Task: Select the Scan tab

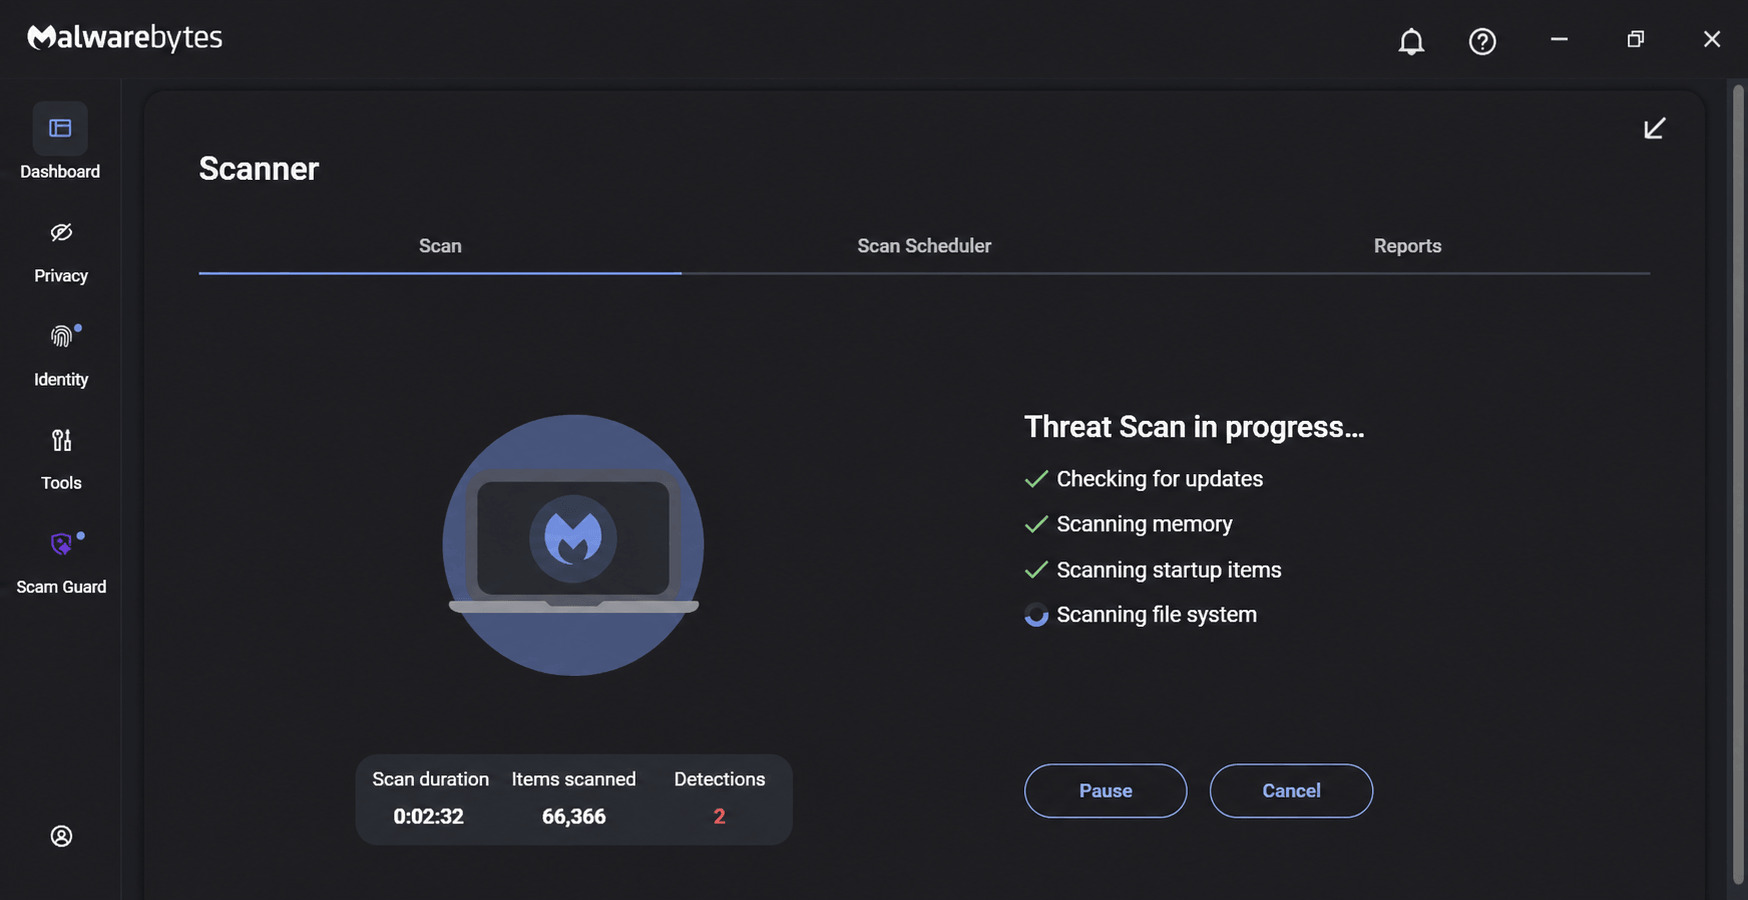Action: 440,246
